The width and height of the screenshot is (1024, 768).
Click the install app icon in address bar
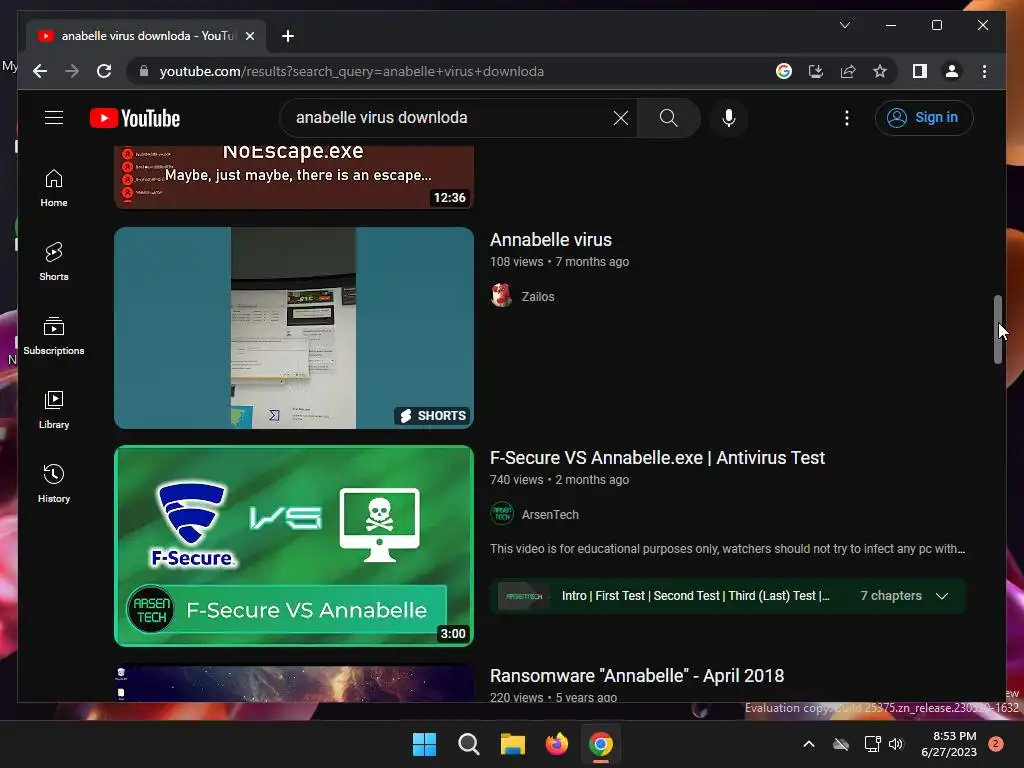tap(816, 71)
